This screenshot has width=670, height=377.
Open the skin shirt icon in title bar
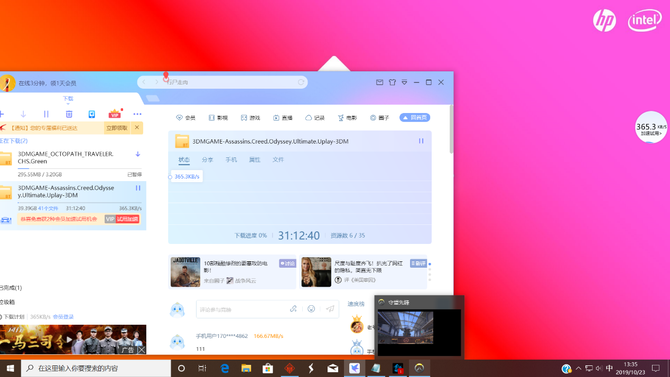tap(392, 82)
